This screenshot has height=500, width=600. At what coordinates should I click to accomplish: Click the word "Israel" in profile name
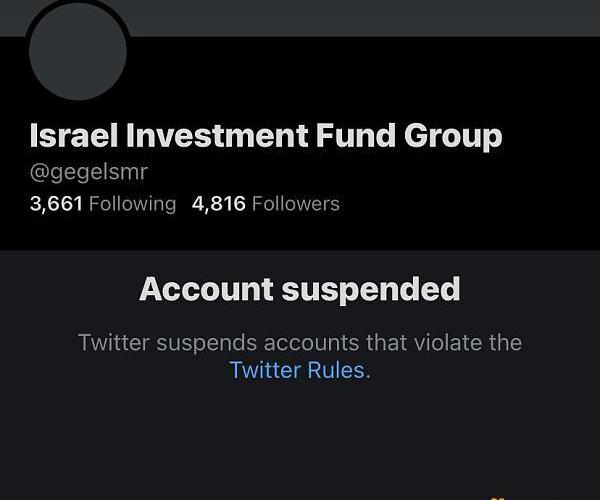coord(75,135)
